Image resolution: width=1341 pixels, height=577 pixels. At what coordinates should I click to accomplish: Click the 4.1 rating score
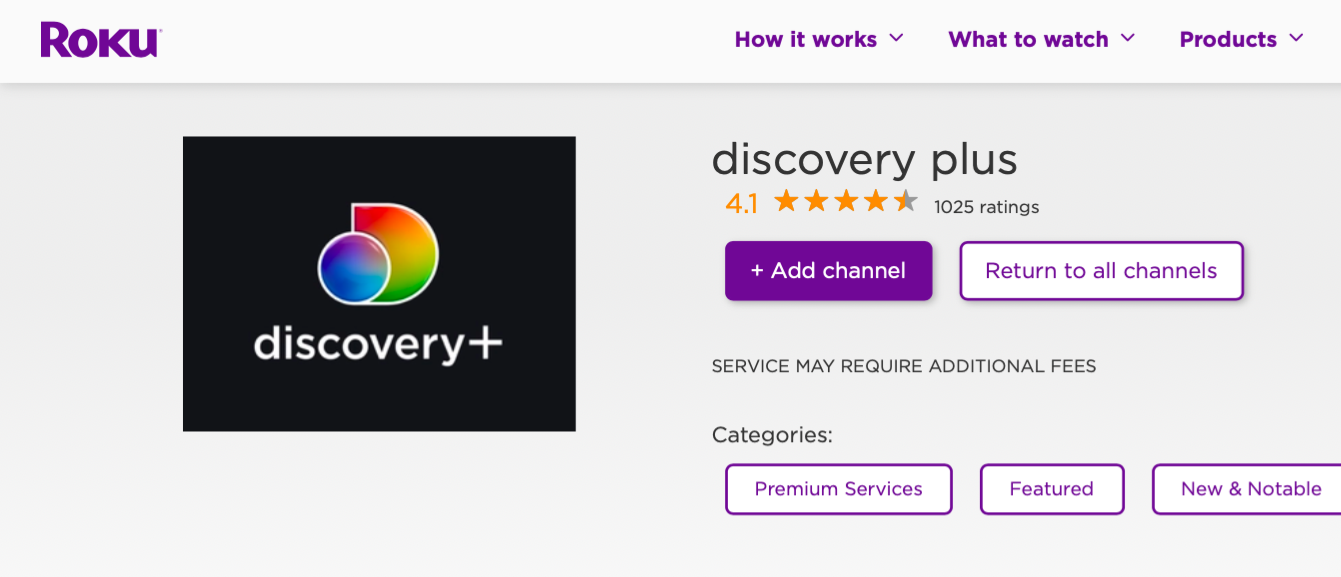point(741,204)
